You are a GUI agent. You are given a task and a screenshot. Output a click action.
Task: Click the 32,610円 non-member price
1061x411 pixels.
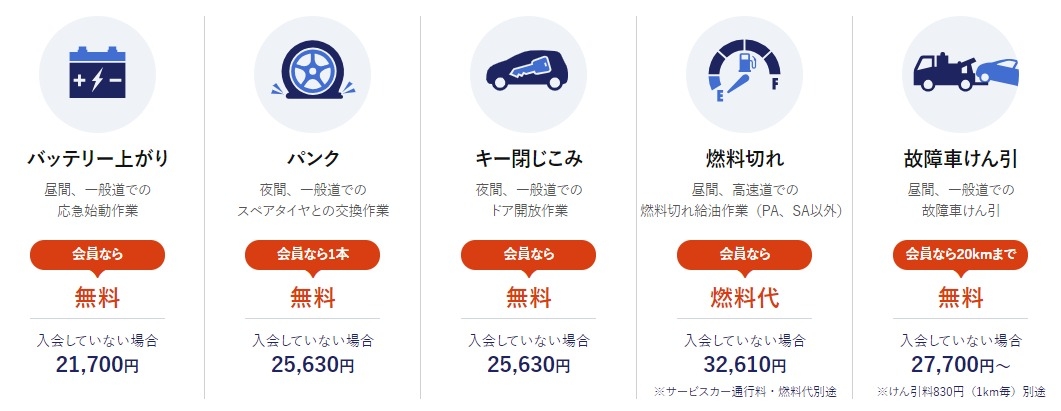744,365
